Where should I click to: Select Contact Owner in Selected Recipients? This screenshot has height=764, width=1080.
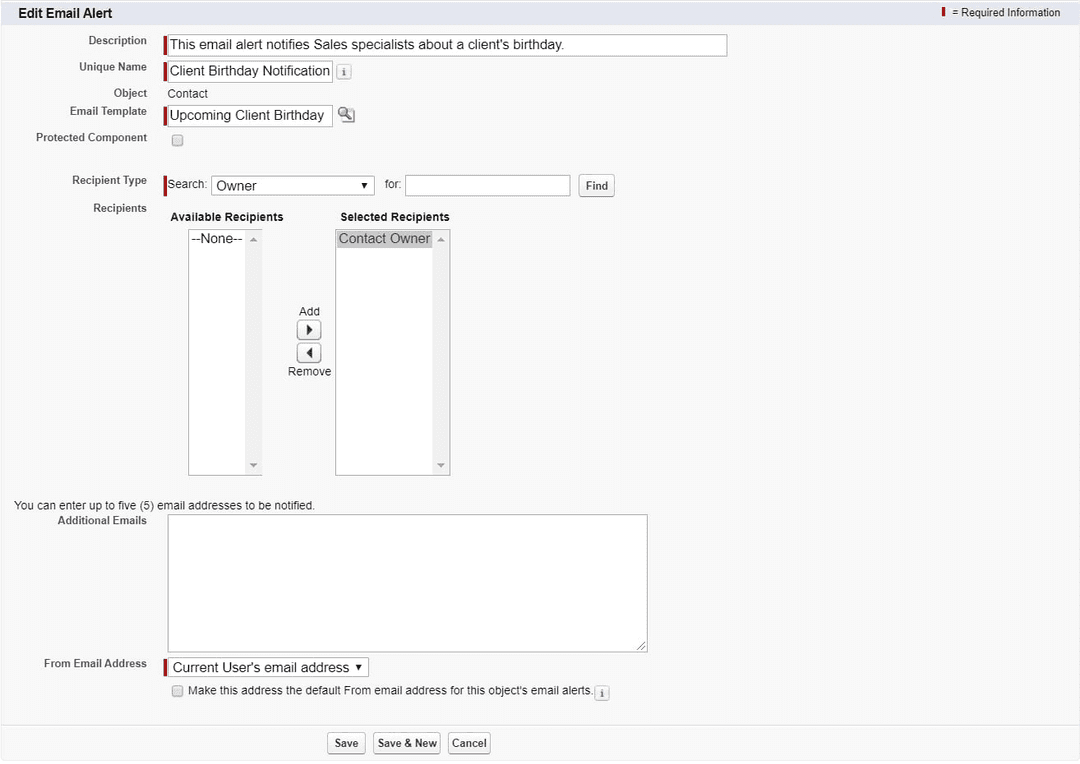pos(384,238)
